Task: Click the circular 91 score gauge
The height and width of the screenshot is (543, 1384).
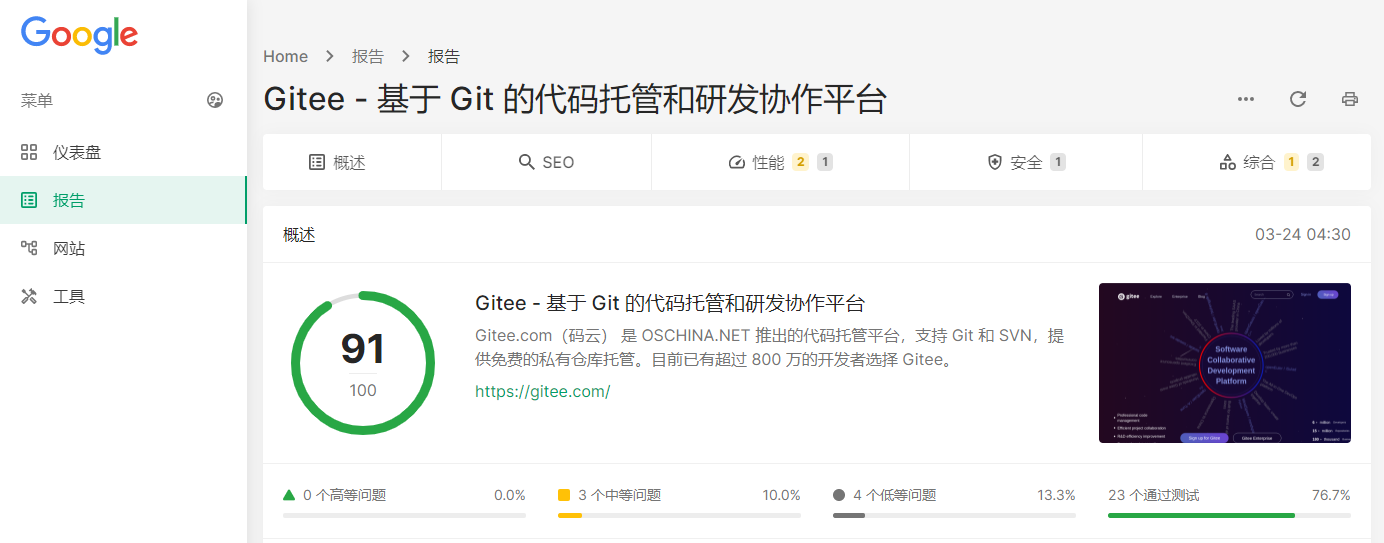Action: tap(363, 363)
